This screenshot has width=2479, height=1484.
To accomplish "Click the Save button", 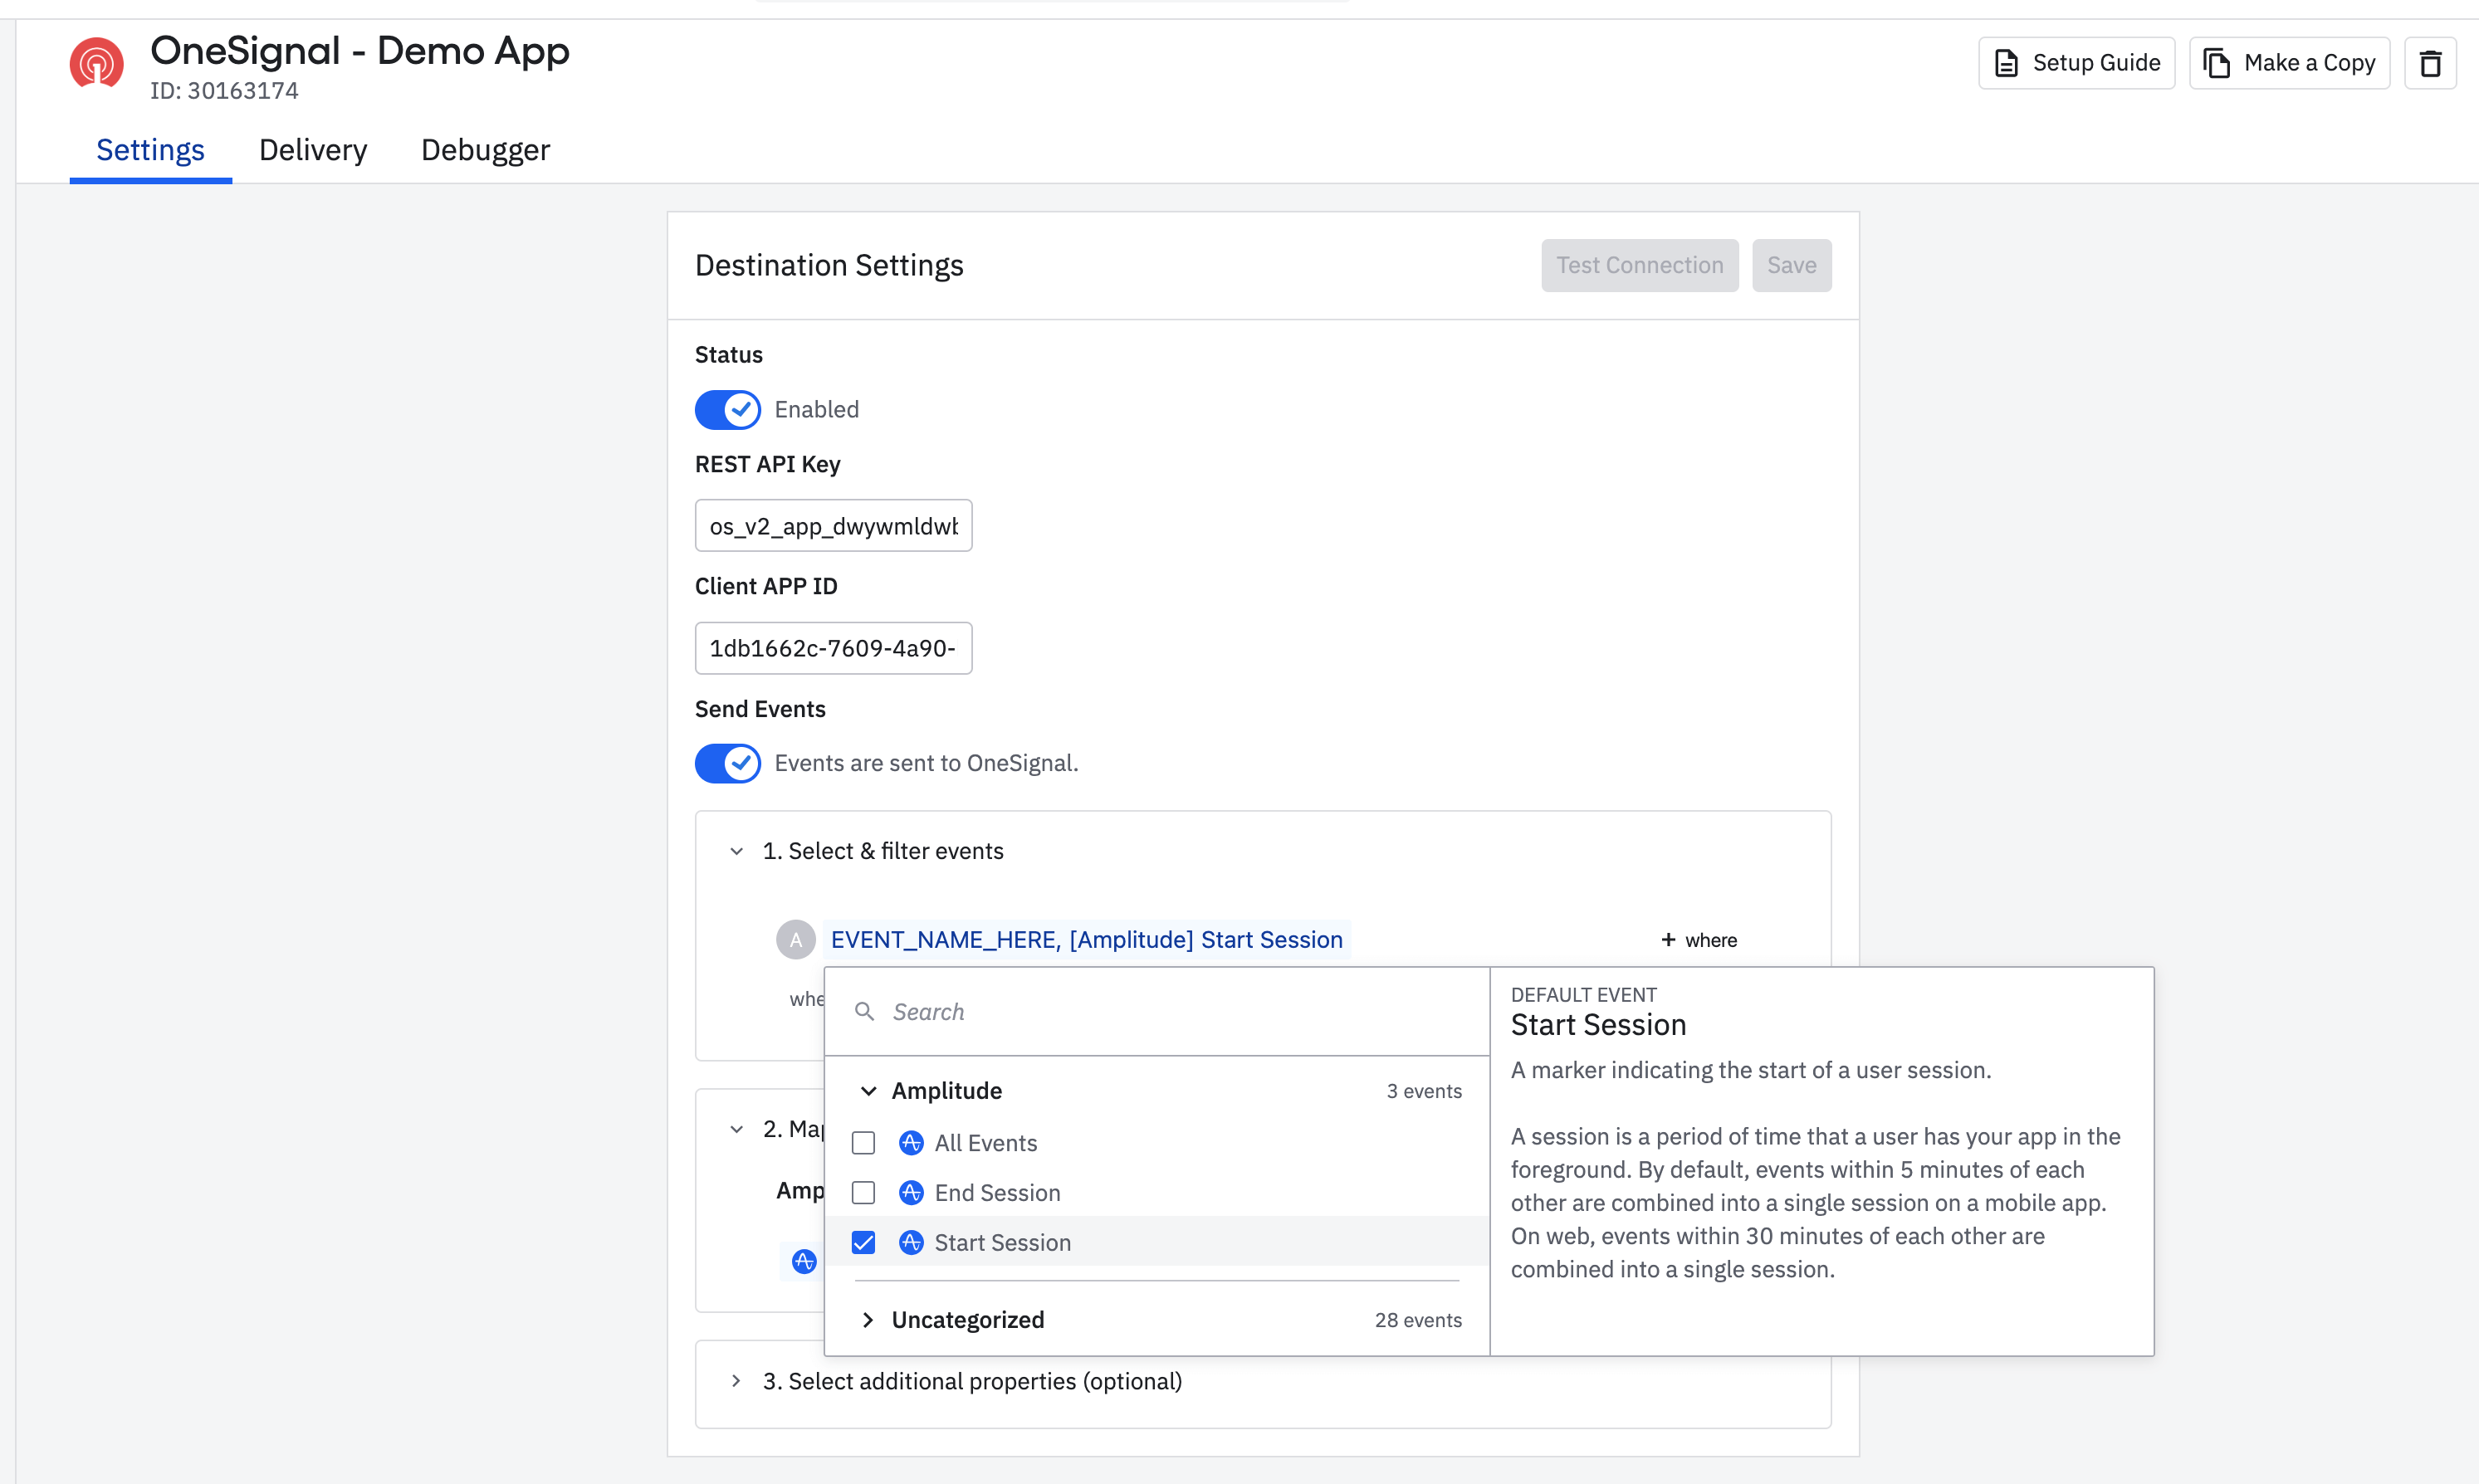I will coord(1791,265).
